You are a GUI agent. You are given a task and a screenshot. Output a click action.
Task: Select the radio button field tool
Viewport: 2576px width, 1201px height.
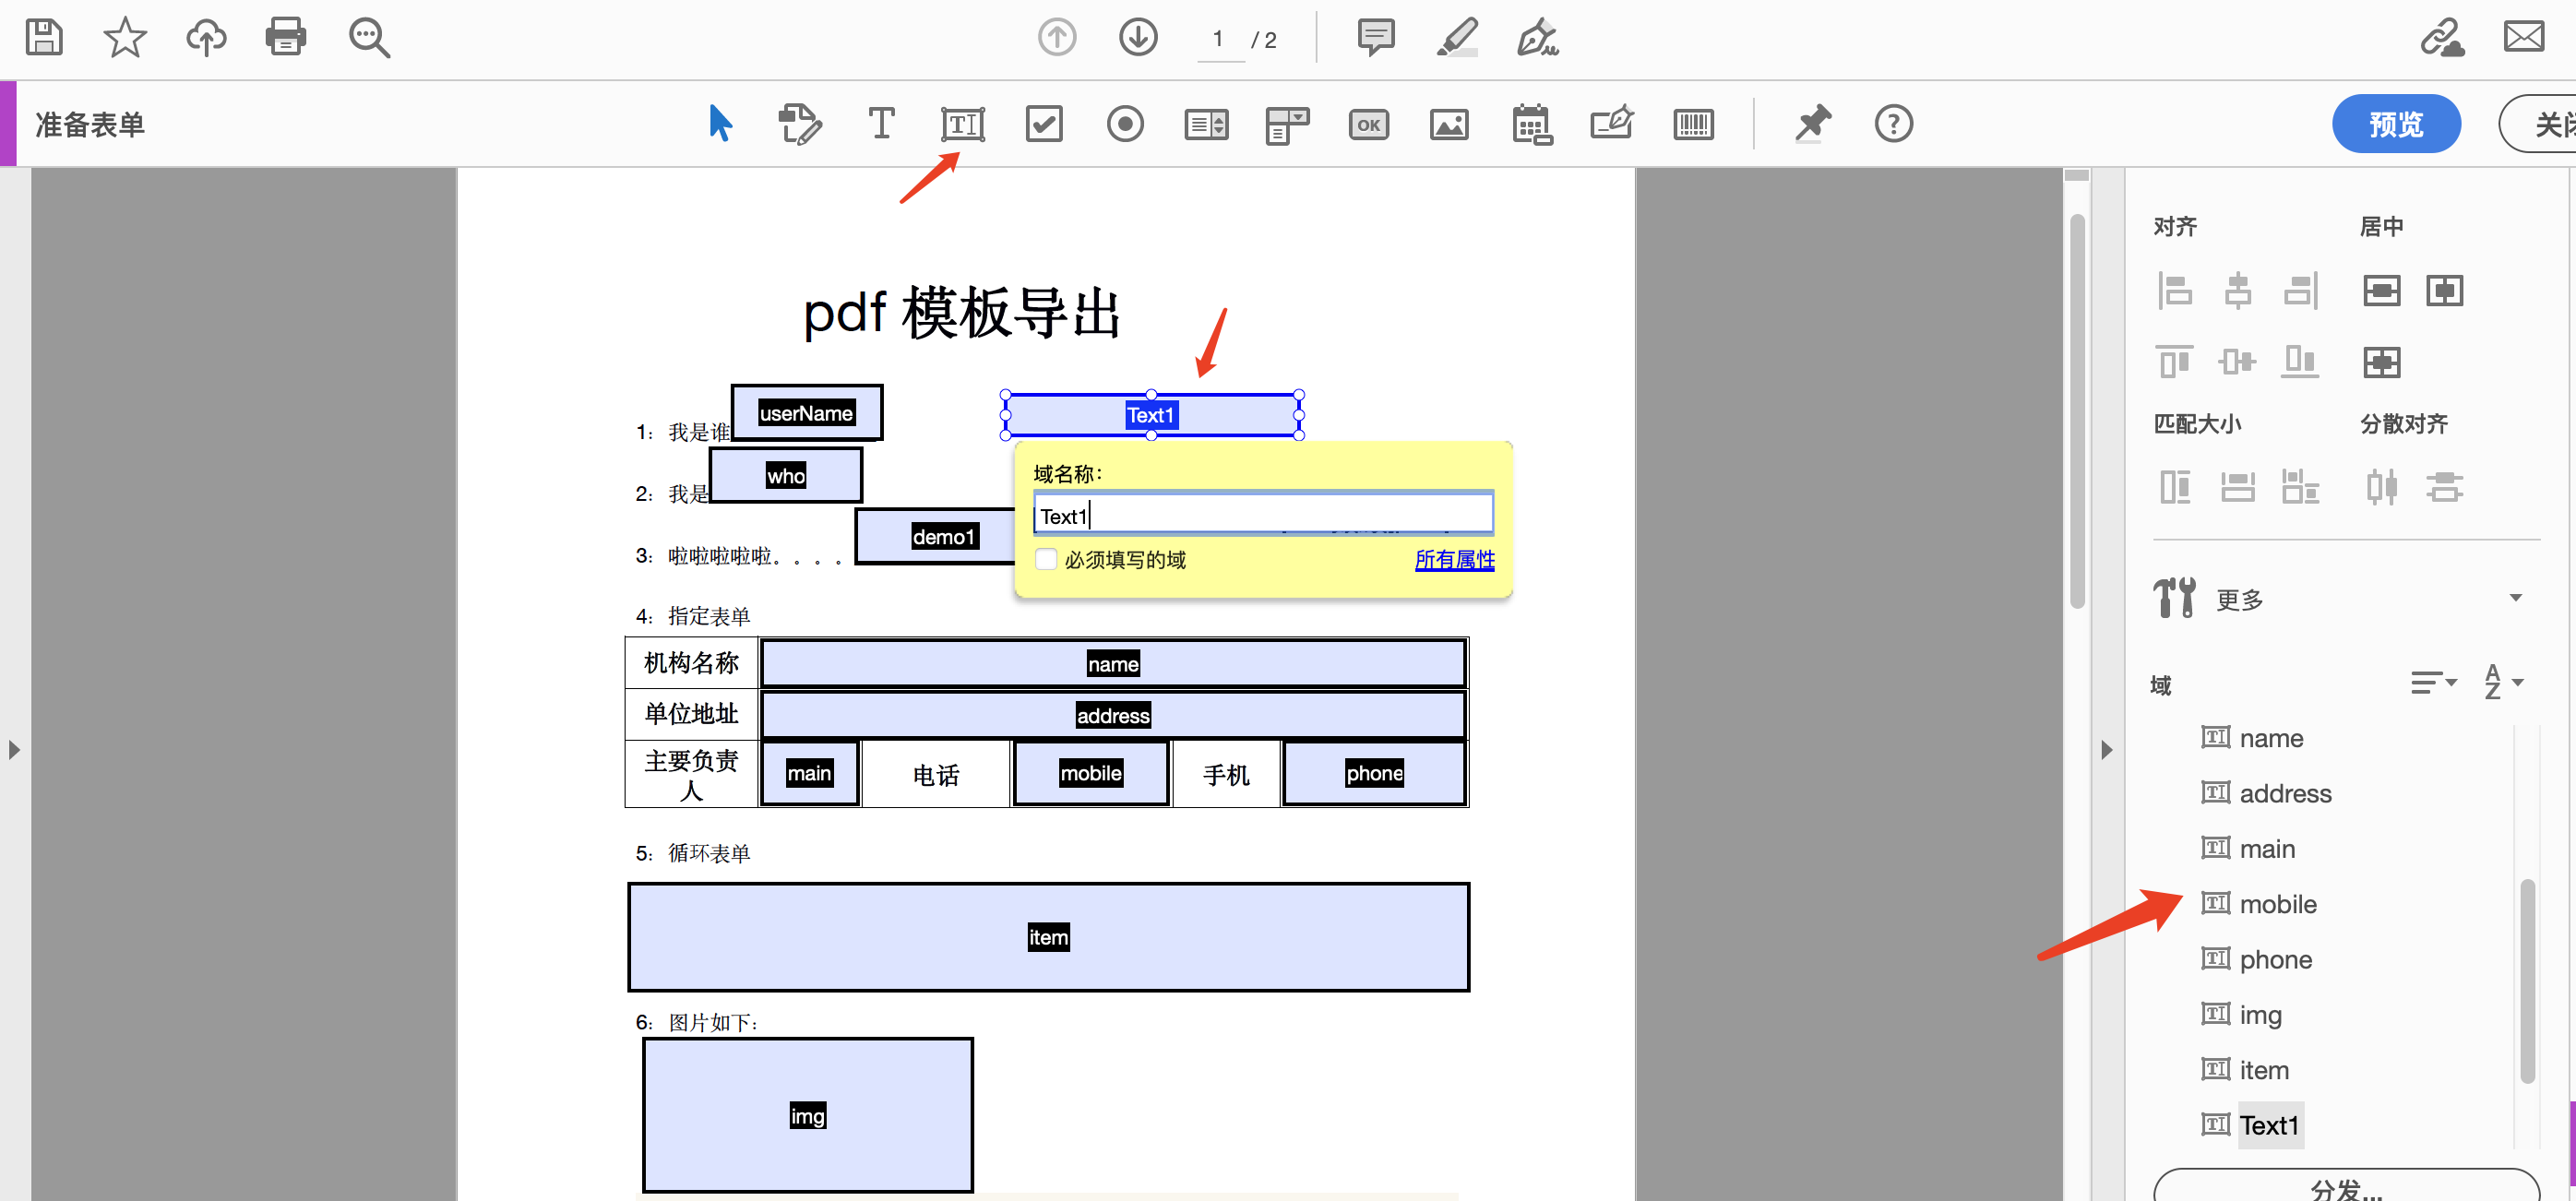click(x=1125, y=123)
